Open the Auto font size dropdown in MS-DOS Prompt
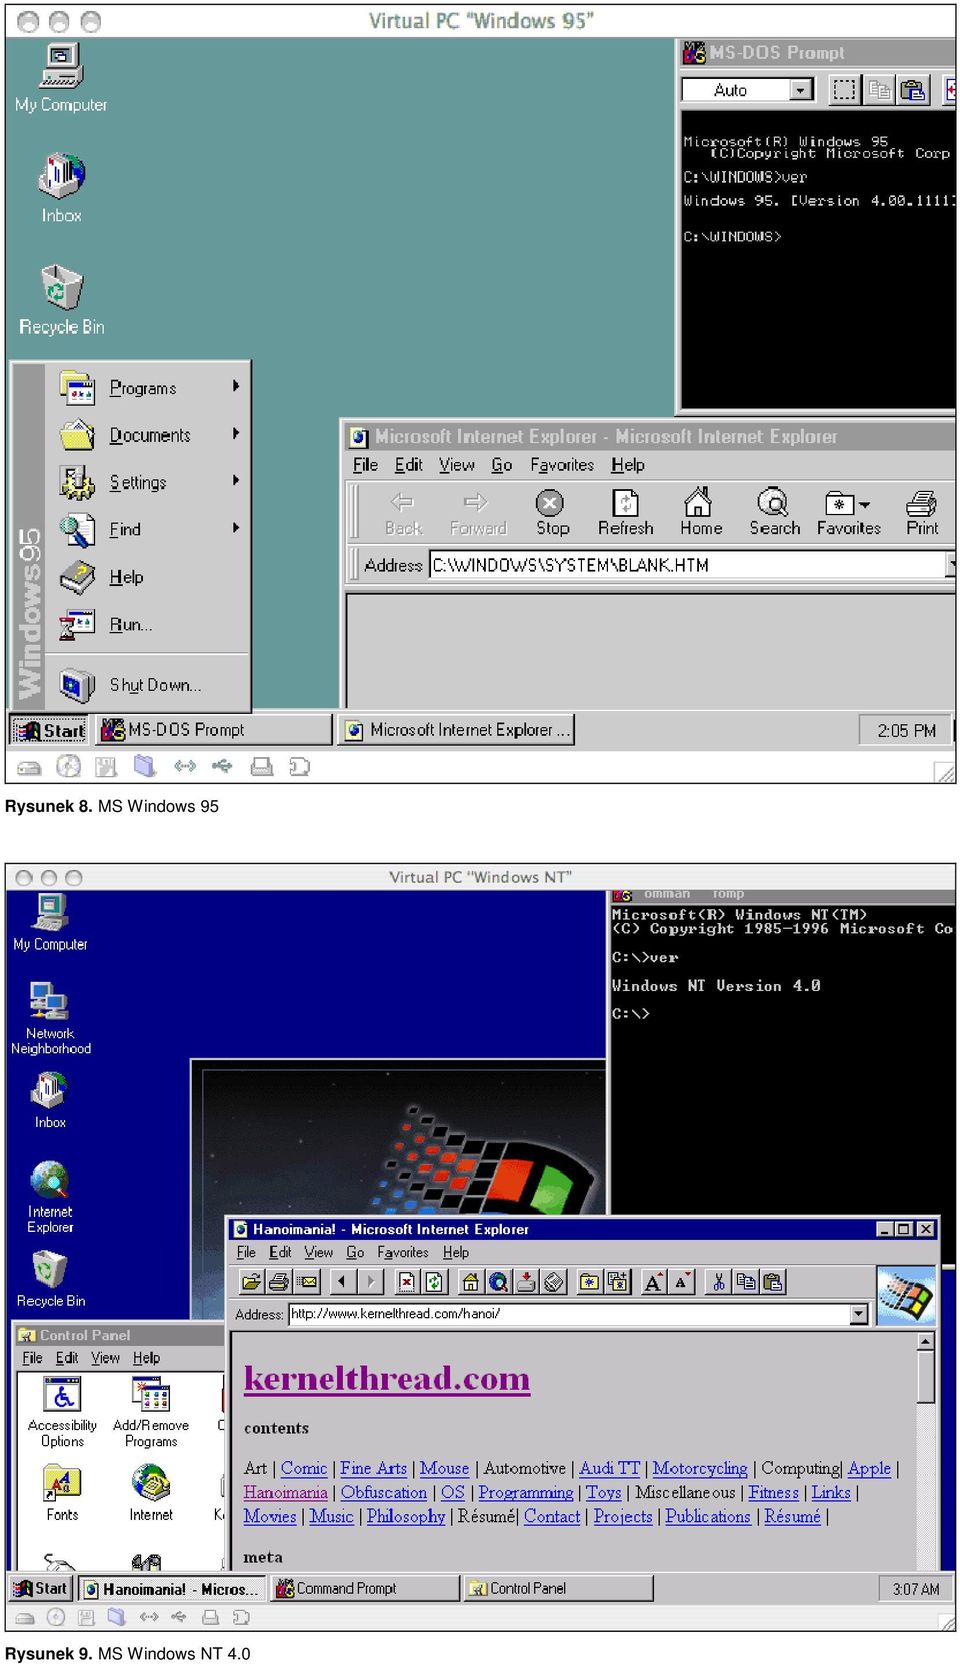960x1664 pixels. pyautogui.click(x=802, y=90)
